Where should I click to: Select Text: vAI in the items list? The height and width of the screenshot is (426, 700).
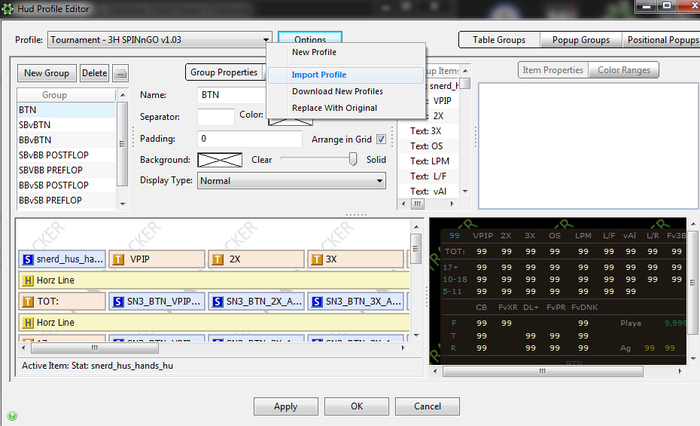click(428, 192)
